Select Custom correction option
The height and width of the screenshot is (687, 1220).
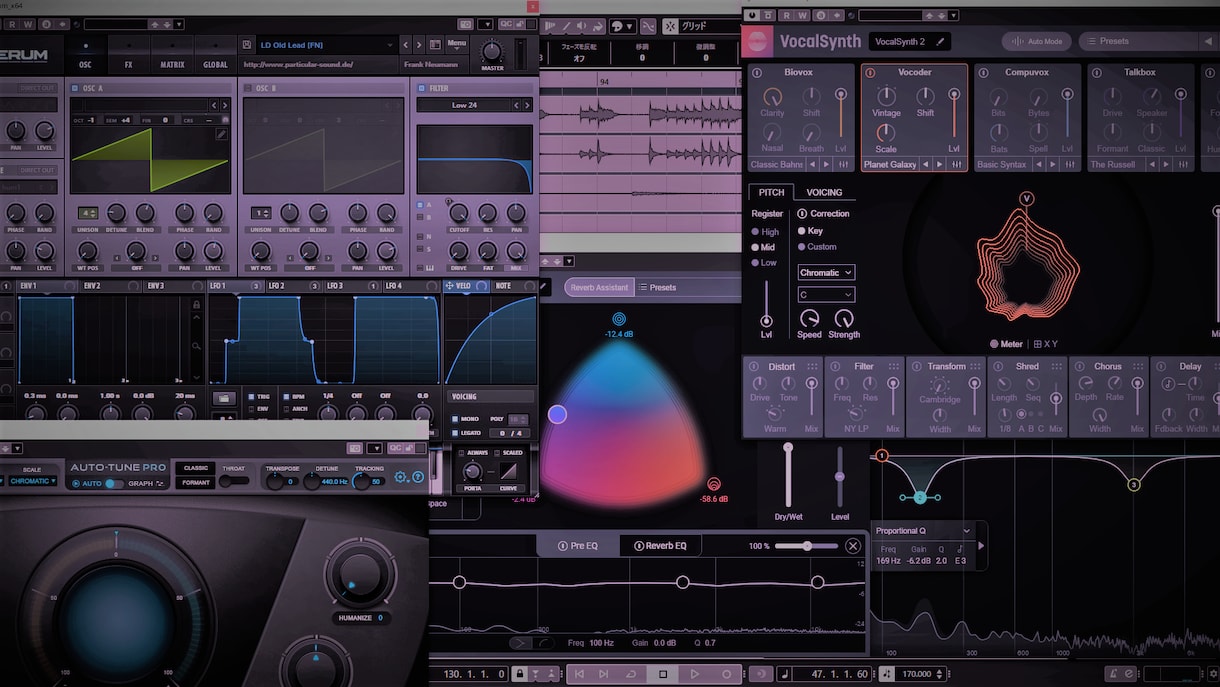coord(817,247)
